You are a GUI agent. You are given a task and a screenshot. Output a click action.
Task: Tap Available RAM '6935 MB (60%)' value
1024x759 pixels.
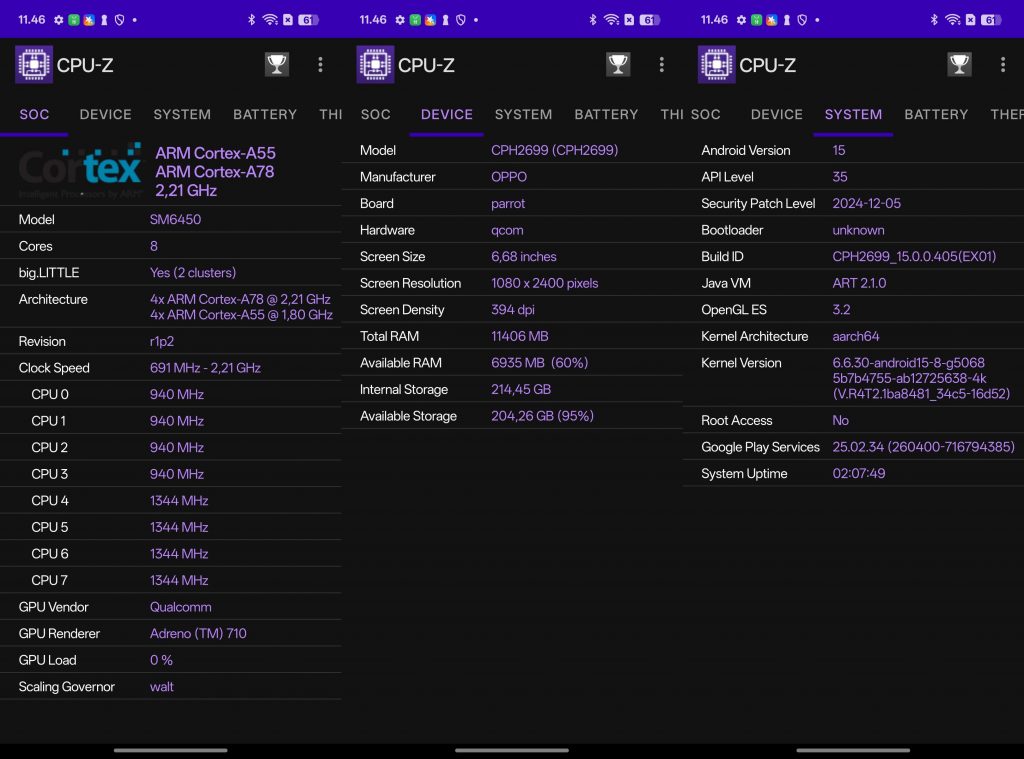(539, 363)
